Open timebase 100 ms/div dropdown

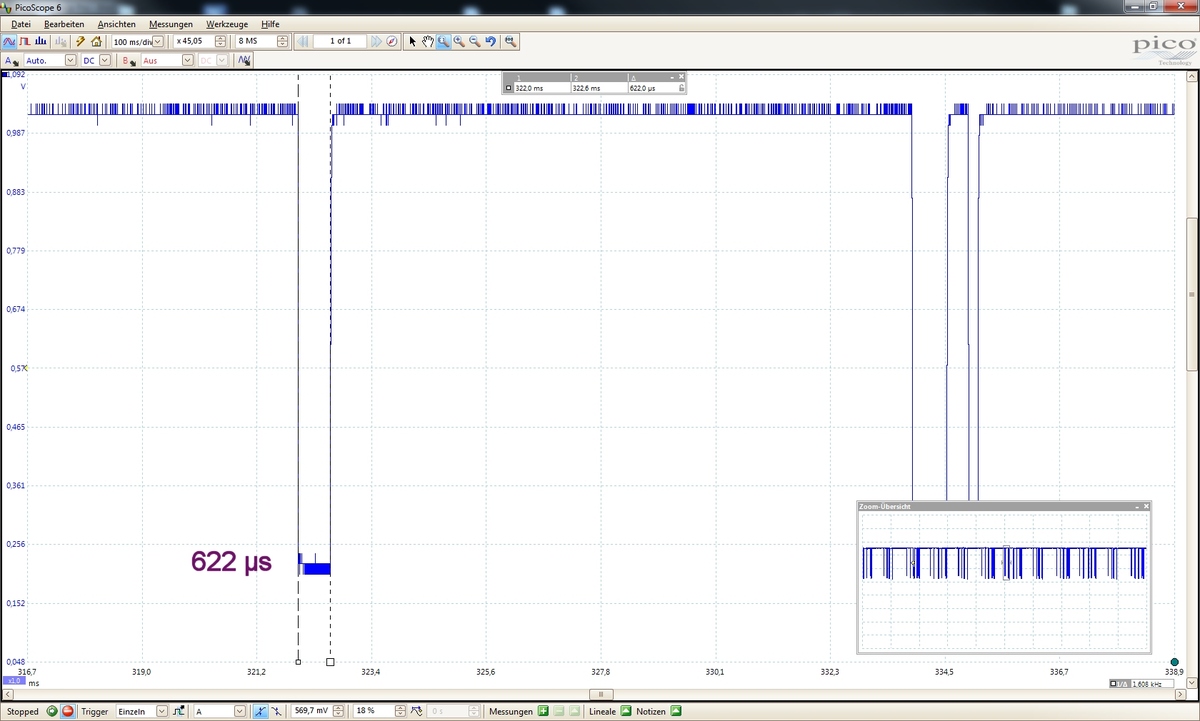157,41
